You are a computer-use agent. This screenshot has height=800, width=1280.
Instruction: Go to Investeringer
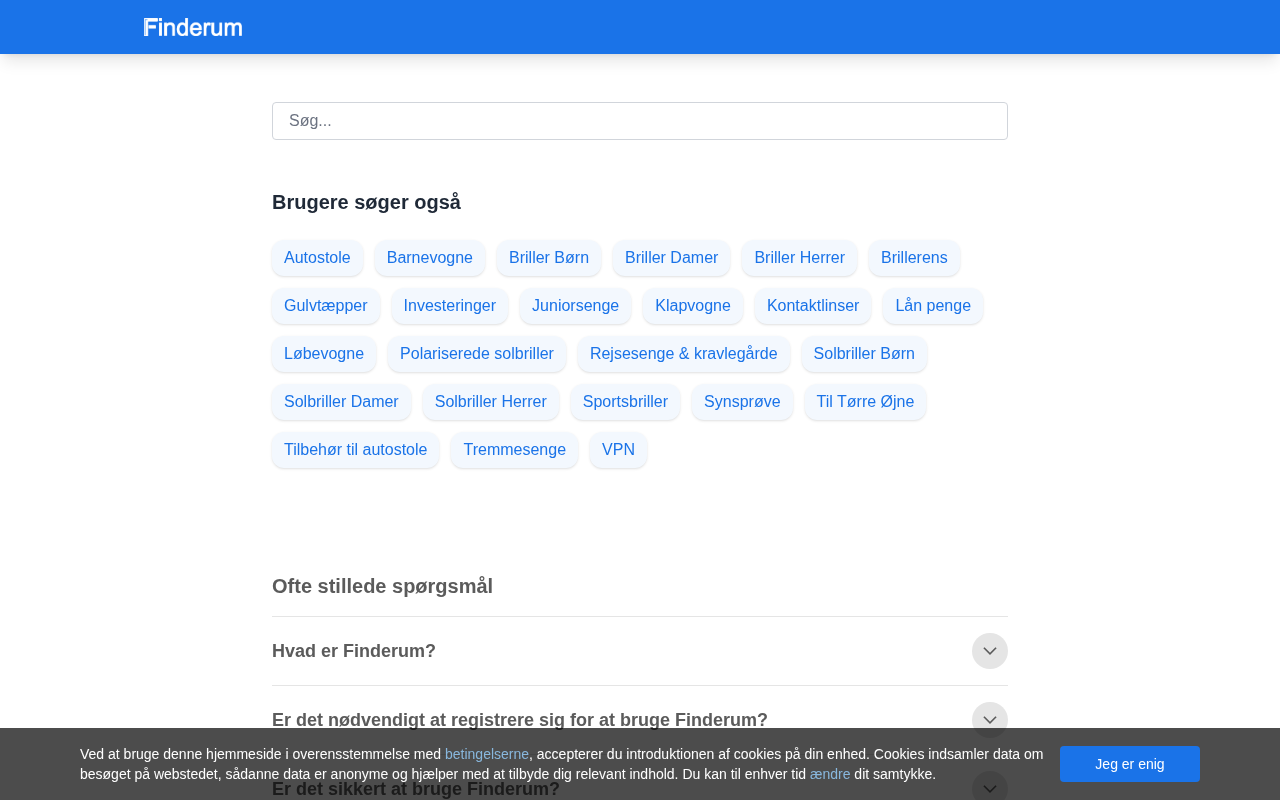point(450,306)
